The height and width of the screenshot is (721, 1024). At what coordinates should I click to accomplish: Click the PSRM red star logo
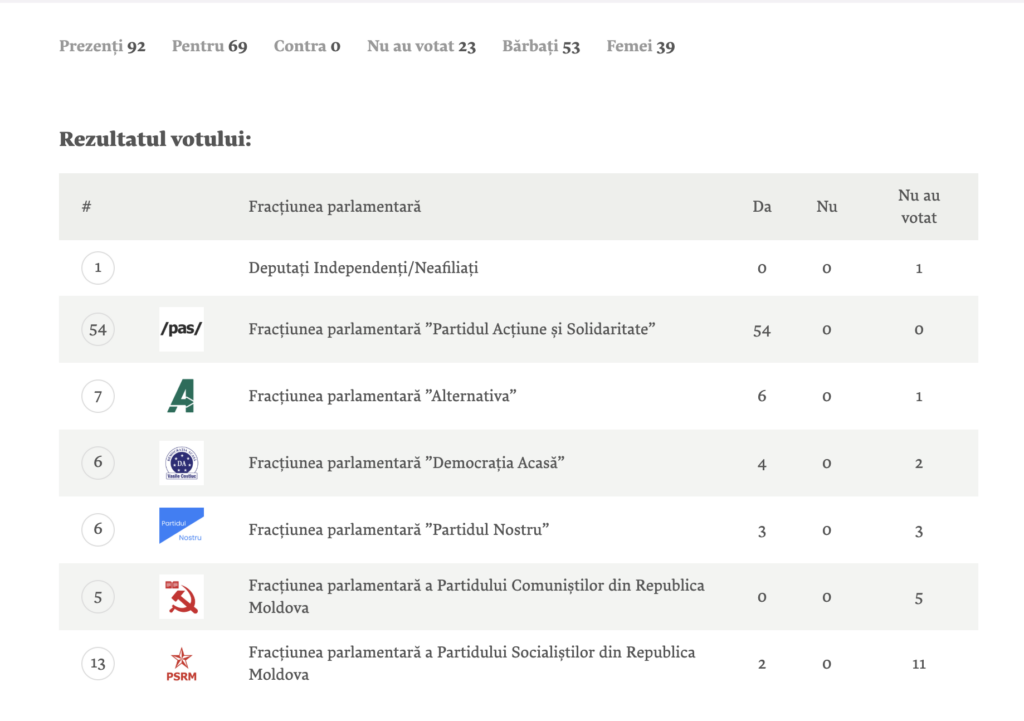click(x=181, y=663)
